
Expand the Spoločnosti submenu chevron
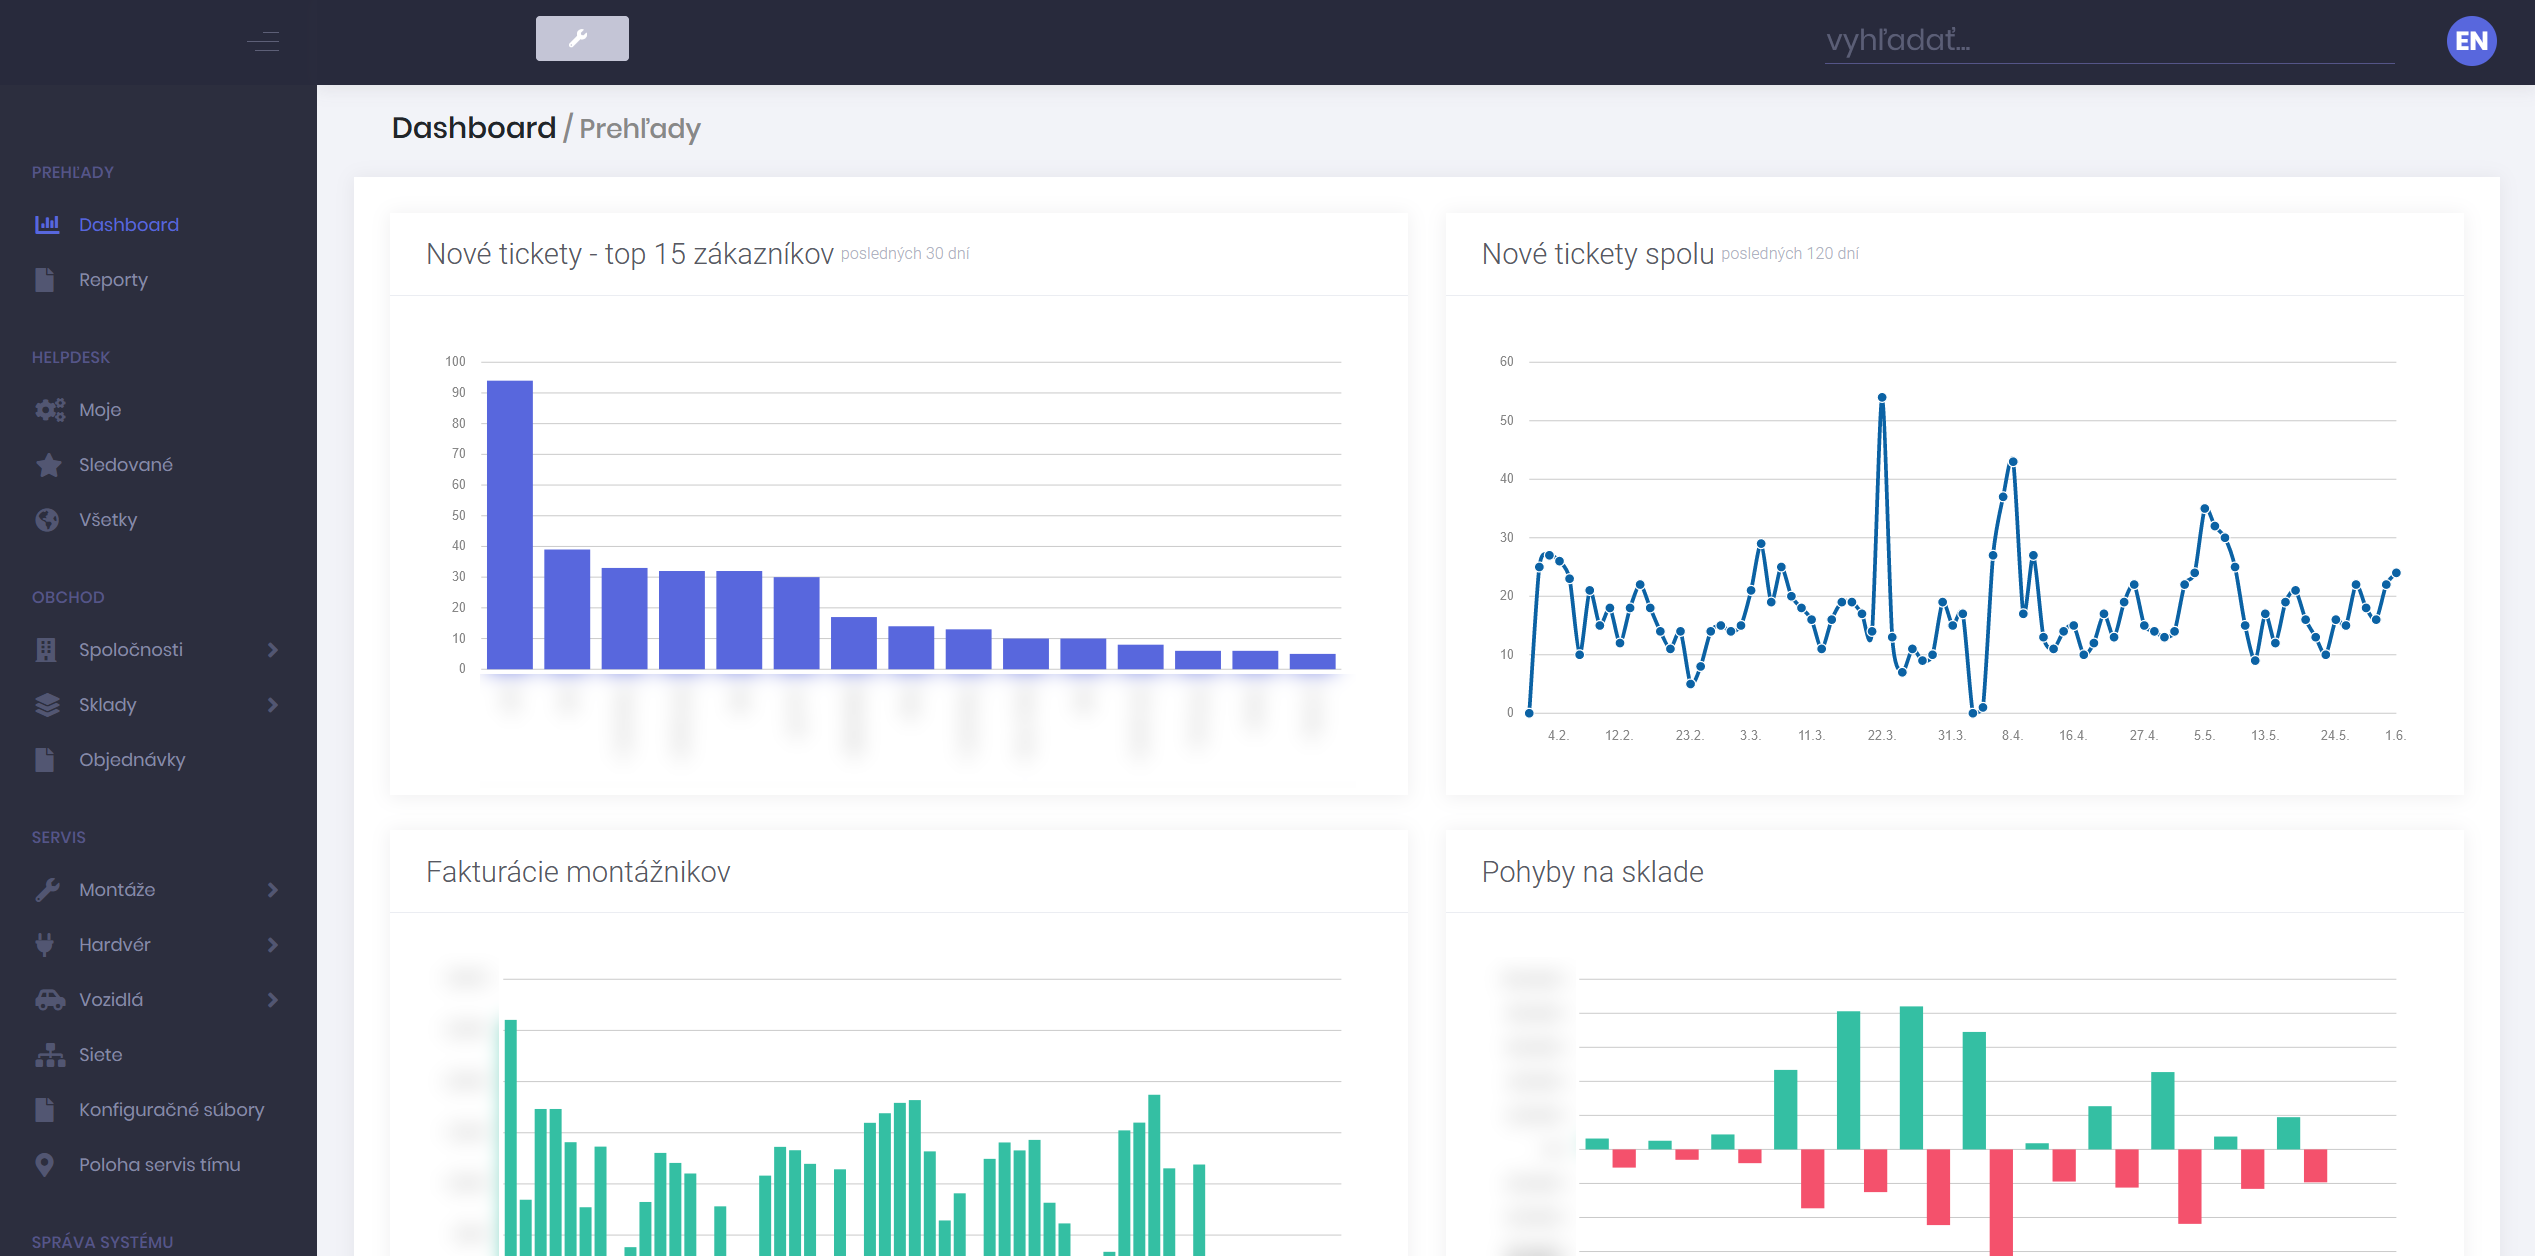[272, 650]
